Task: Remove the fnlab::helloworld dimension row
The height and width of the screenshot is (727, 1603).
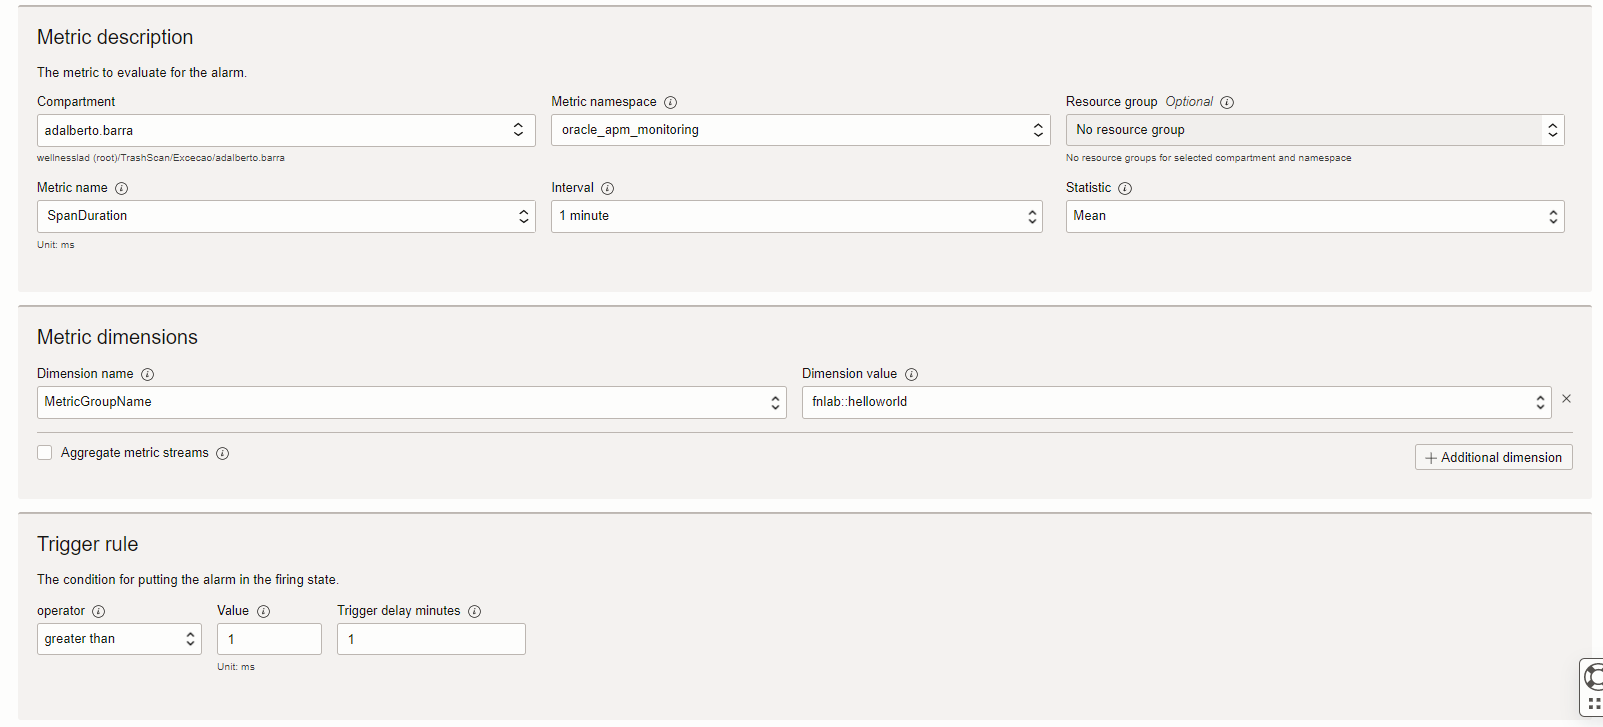Action: (1567, 399)
